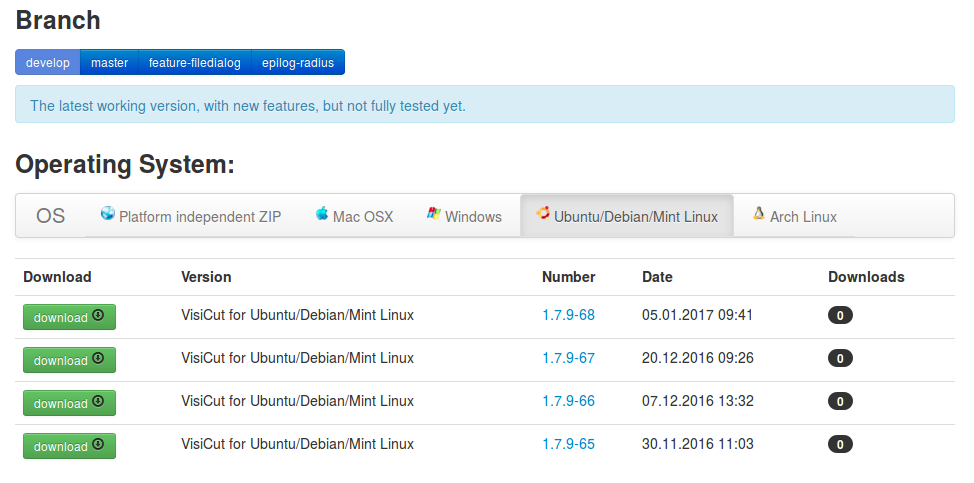Open the Platform independent ZIP tab
This screenshot has width=974, height=483.
click(191, 216)
